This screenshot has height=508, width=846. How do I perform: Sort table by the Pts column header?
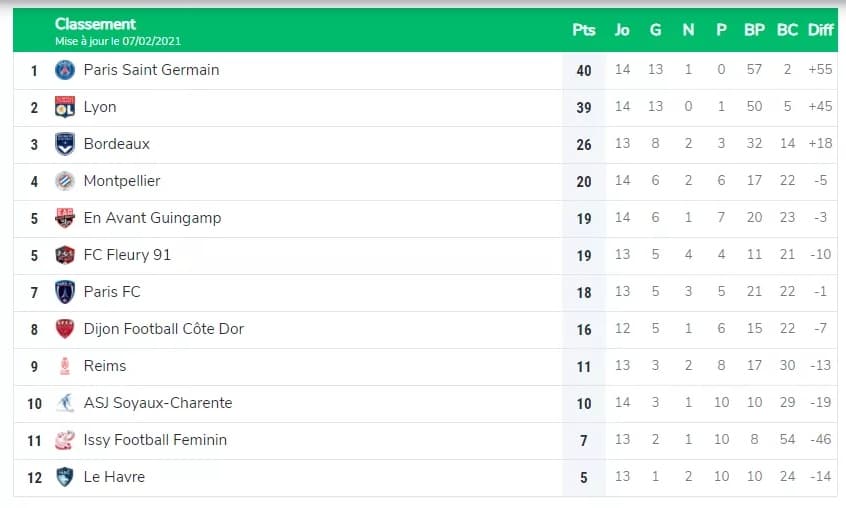[584, 30]
